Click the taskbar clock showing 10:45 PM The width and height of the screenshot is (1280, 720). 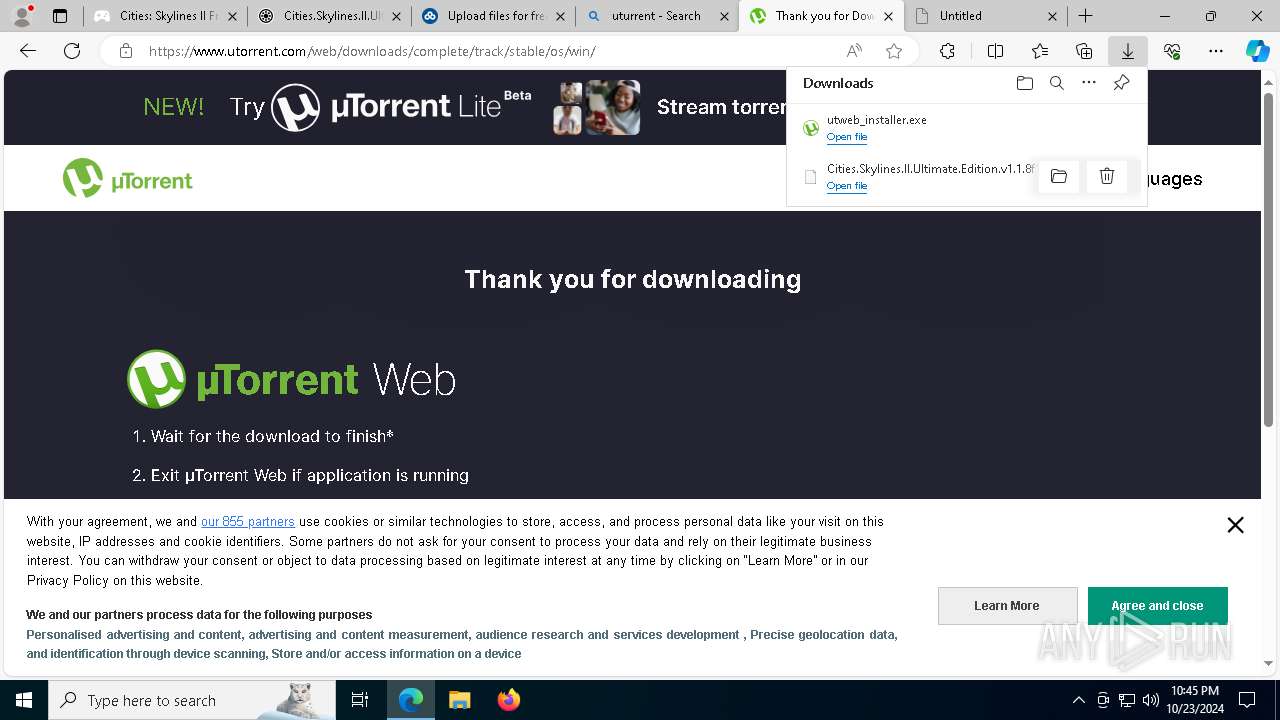1194,700
